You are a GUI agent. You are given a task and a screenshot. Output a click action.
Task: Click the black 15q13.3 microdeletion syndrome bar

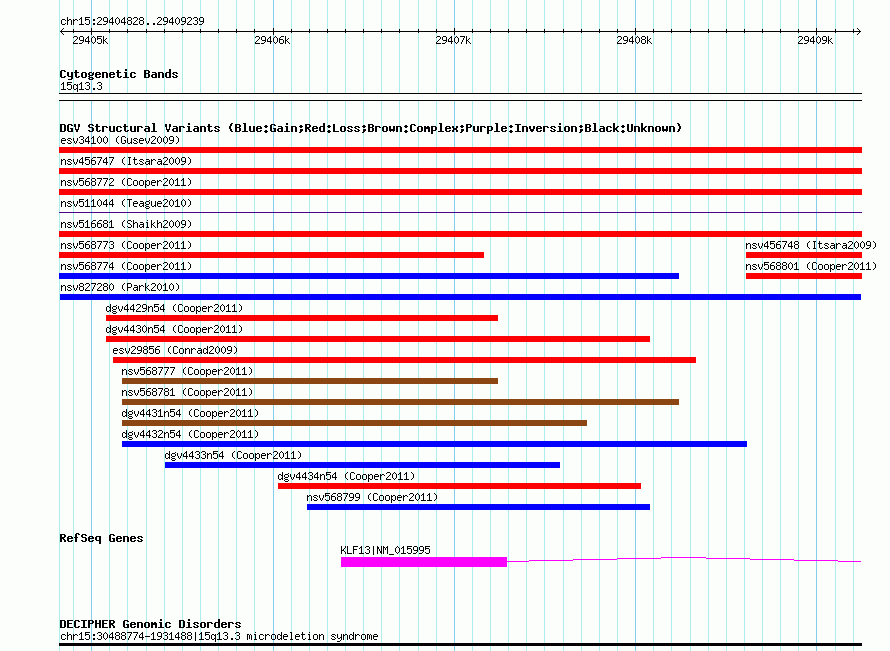coord(460,645)
